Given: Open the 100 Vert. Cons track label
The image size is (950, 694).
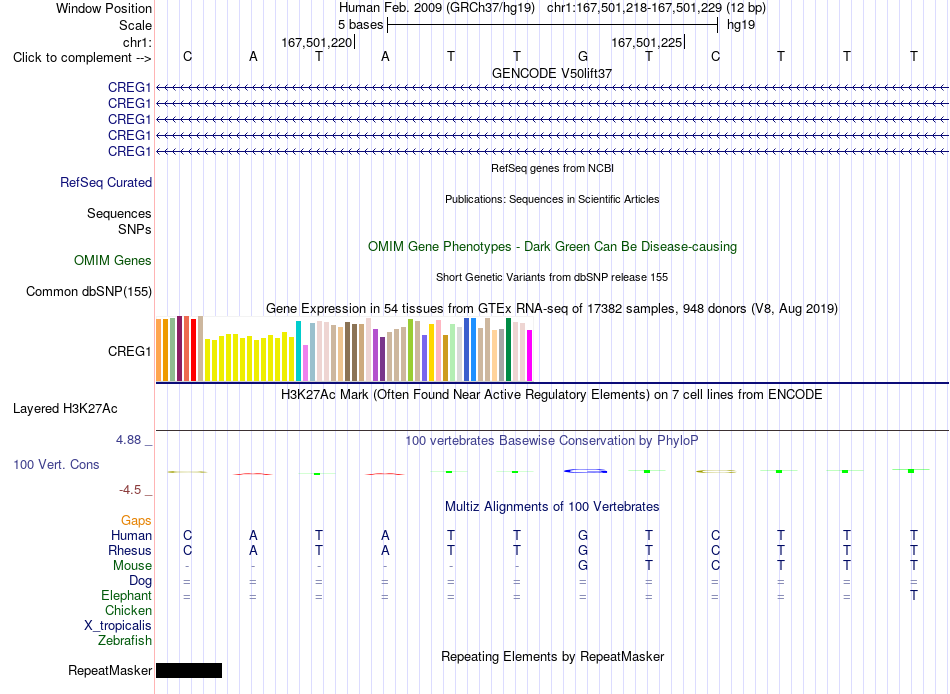Looking at the screenshot, I should pos(56,464).
